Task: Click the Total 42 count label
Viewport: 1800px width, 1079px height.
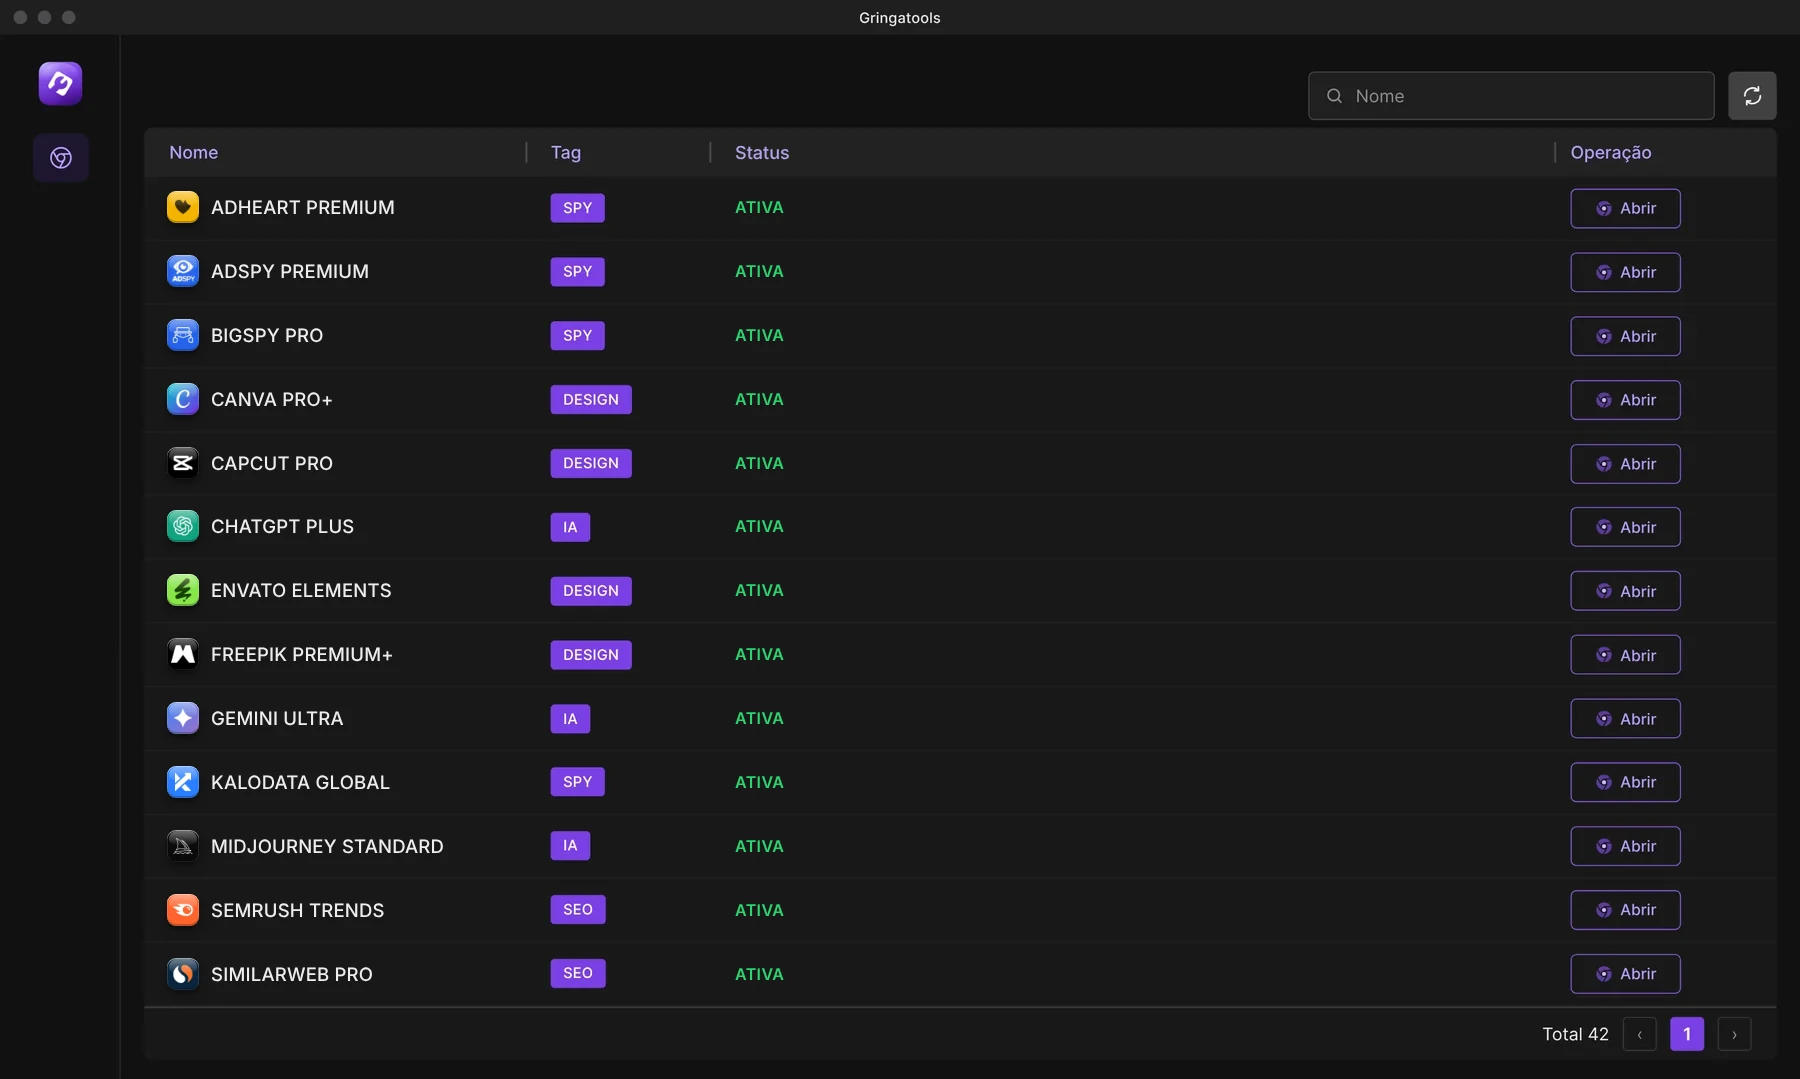Action: pos(1575,1034)
